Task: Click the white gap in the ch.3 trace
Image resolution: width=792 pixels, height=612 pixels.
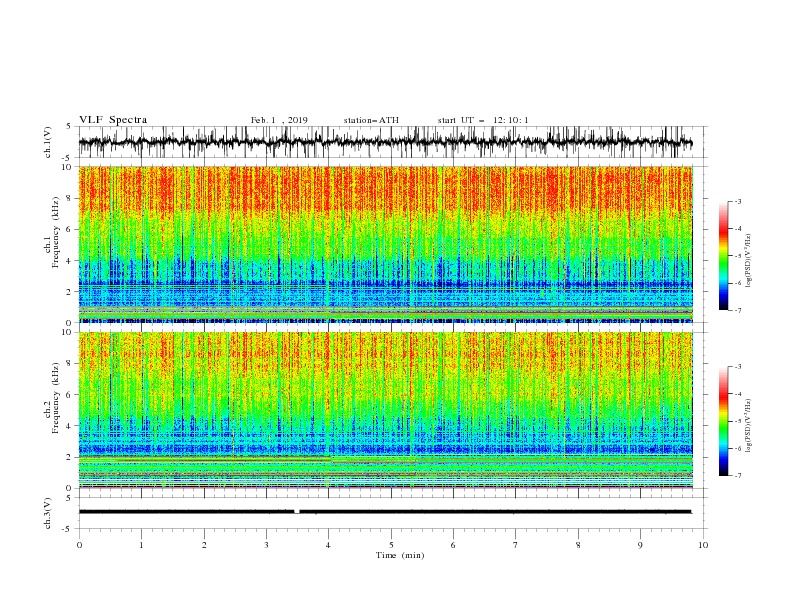Action: coord(296,512)
